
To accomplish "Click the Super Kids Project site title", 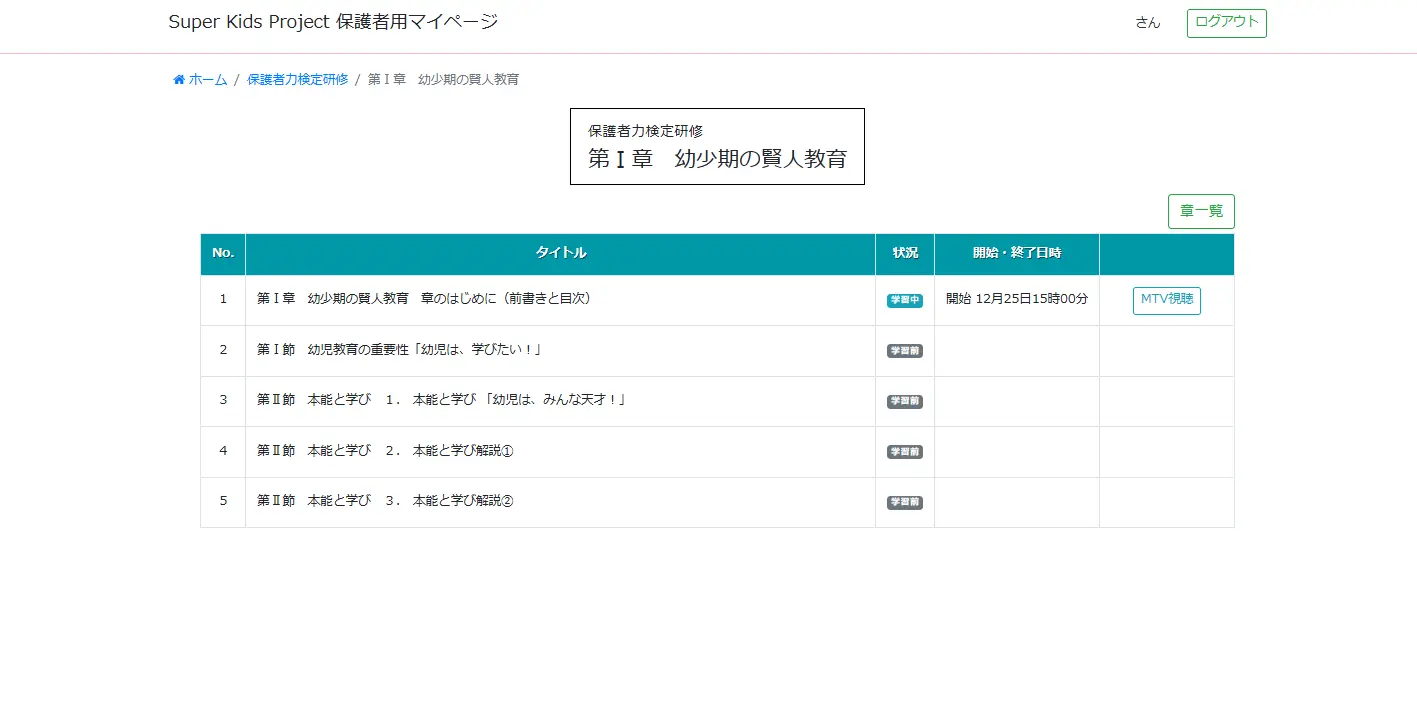I will [333, 22].
